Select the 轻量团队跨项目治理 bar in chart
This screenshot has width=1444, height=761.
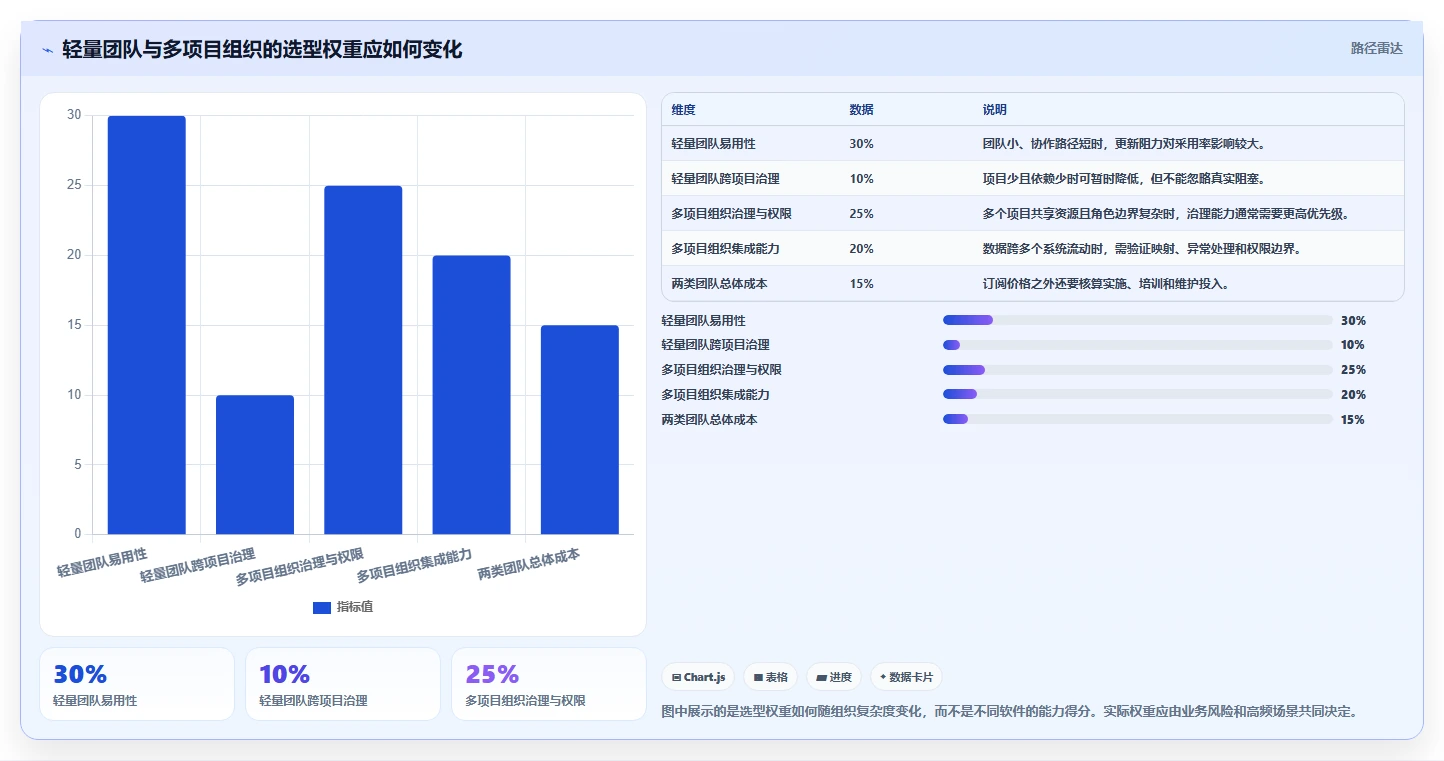255,465
